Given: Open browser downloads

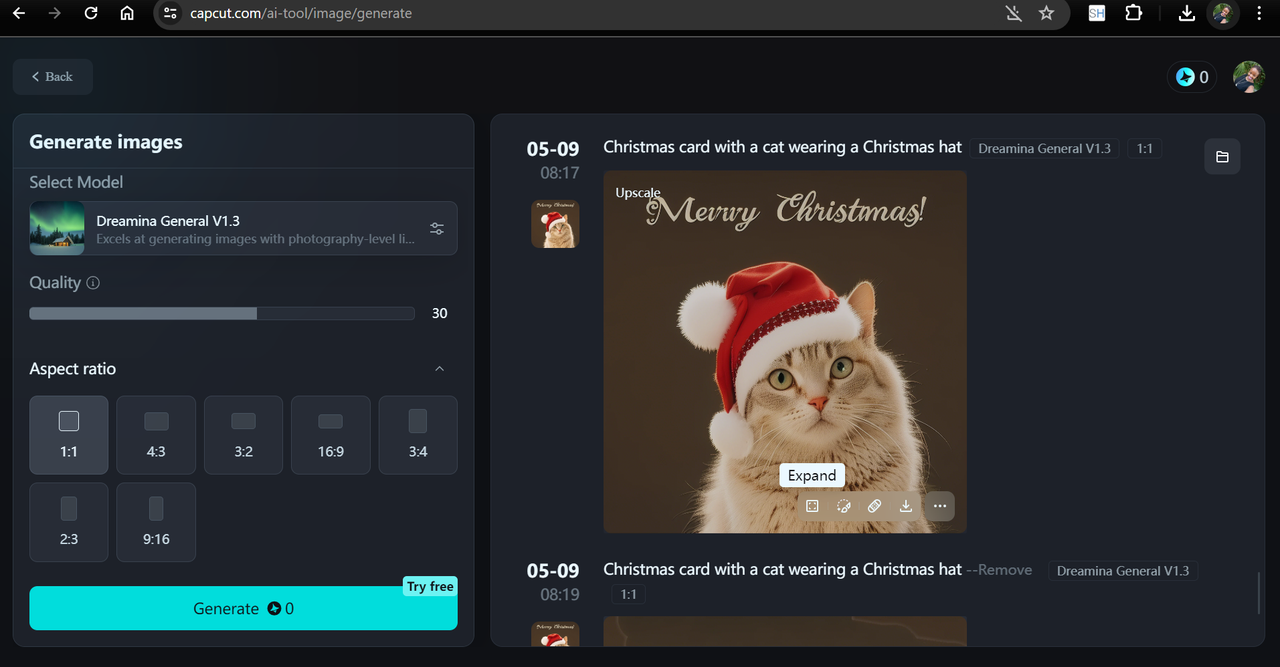Looking at the screenshot, I should 1186,14.
